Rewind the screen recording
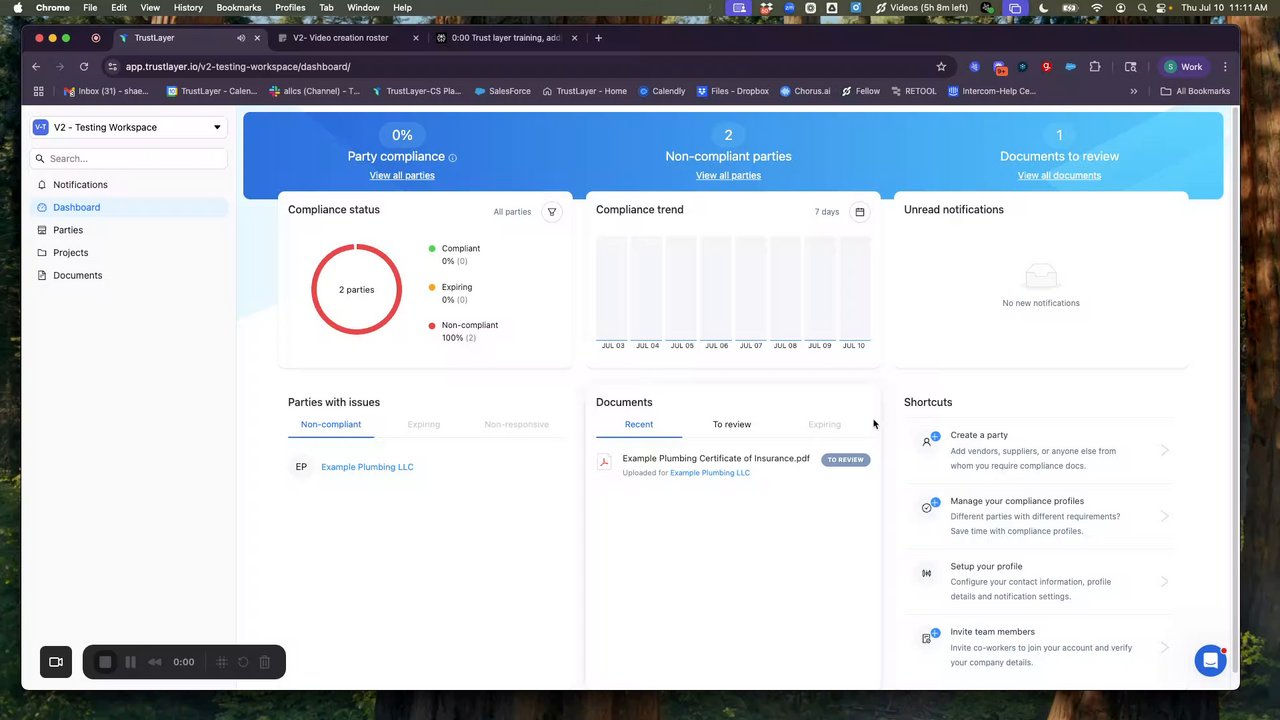Viewport: 1280px width, 720px height. (x=155, y=662)
